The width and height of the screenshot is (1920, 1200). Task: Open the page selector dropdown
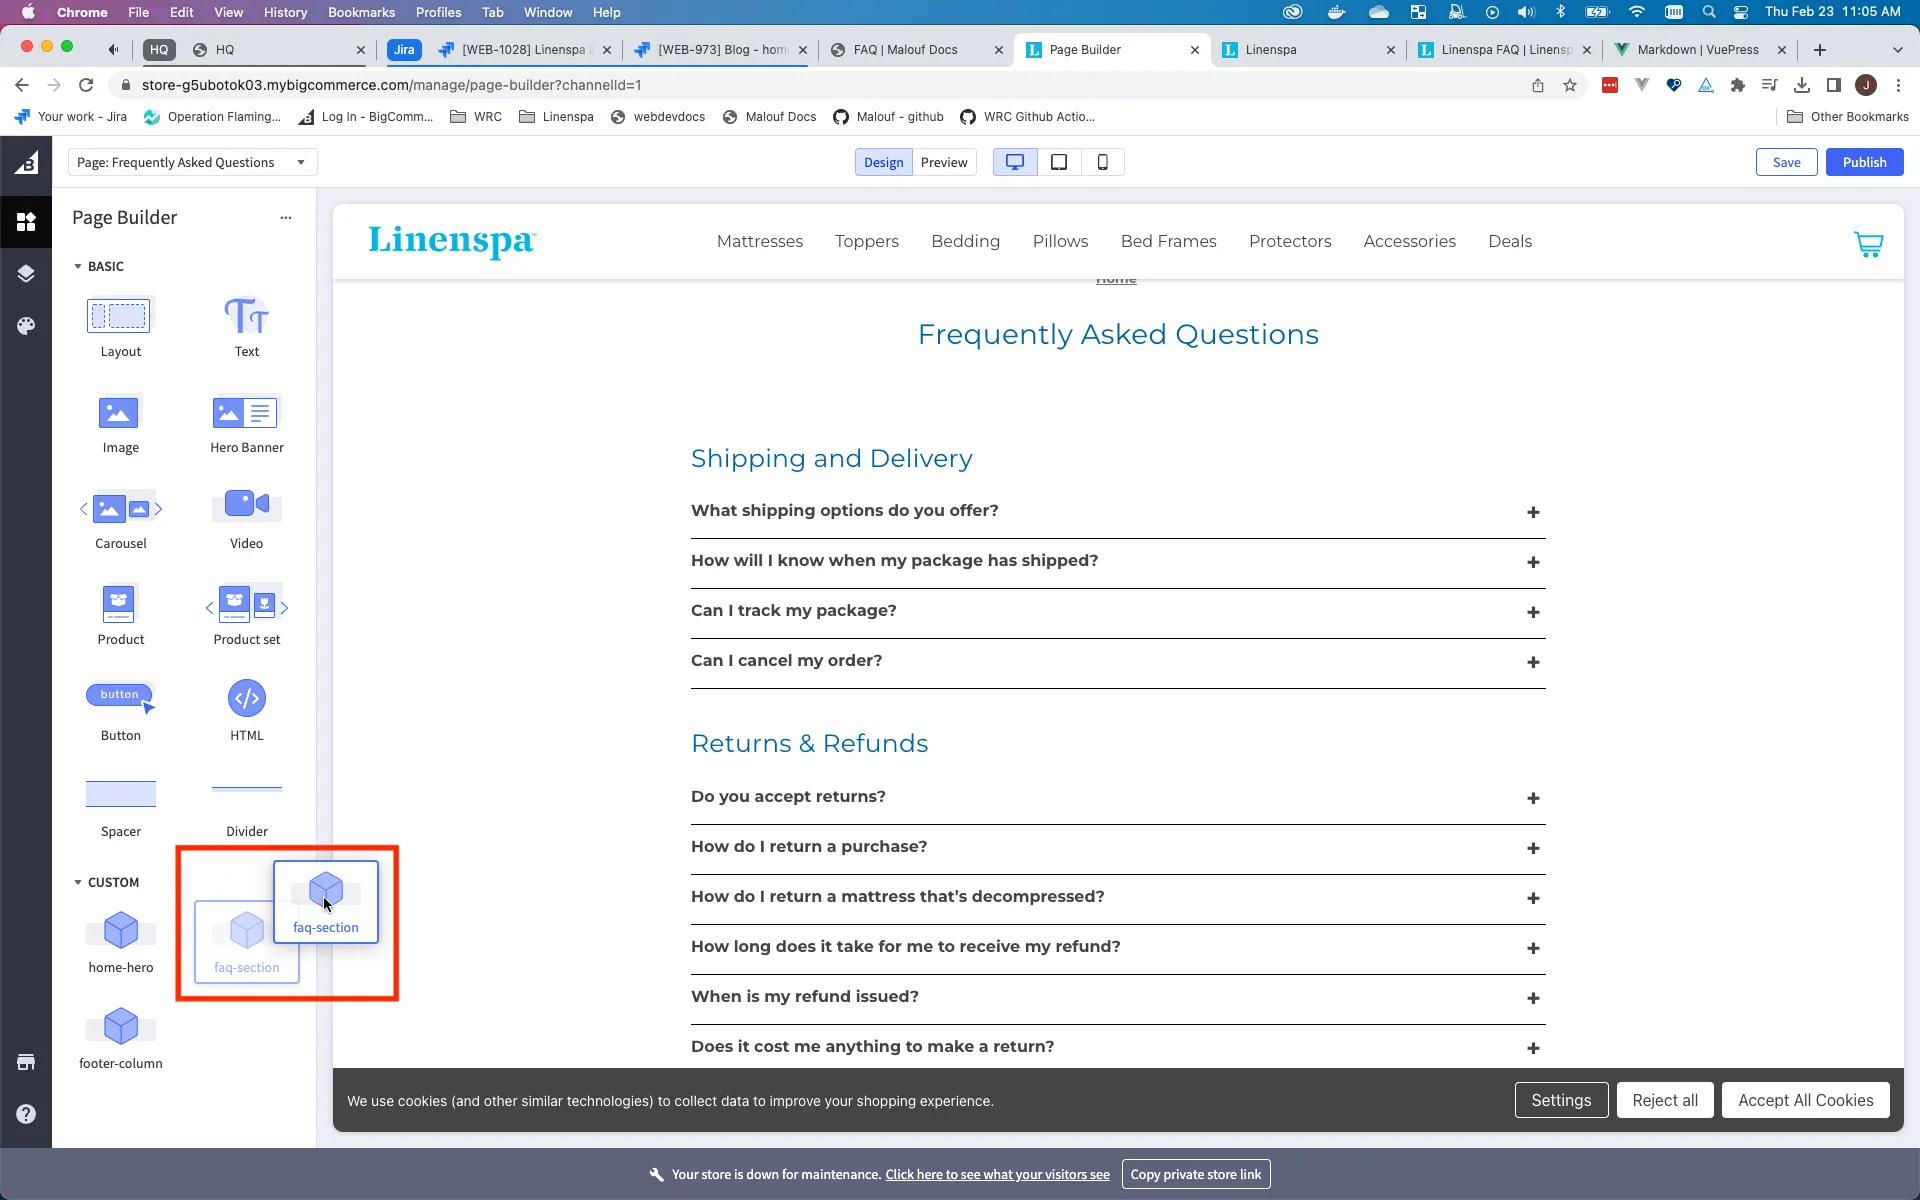(192, 161)
